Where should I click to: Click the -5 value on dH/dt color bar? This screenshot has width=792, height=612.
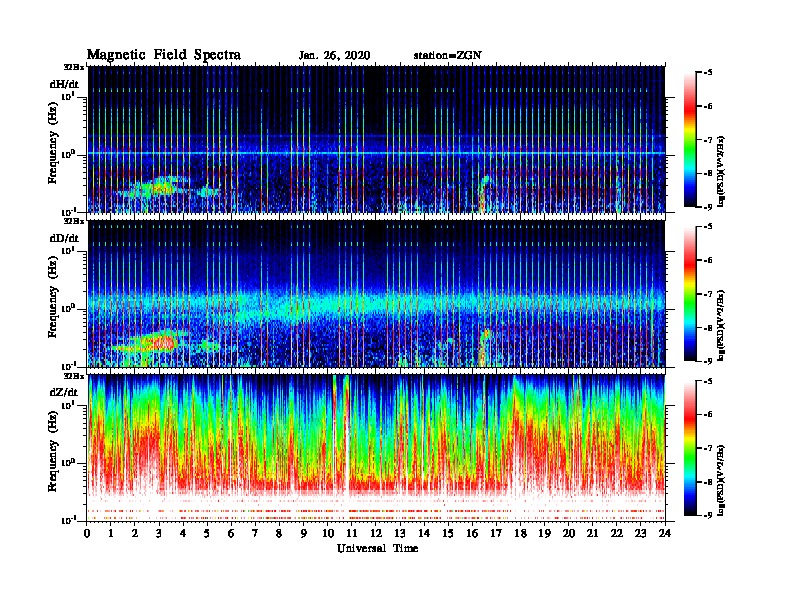tap(708, 73)
